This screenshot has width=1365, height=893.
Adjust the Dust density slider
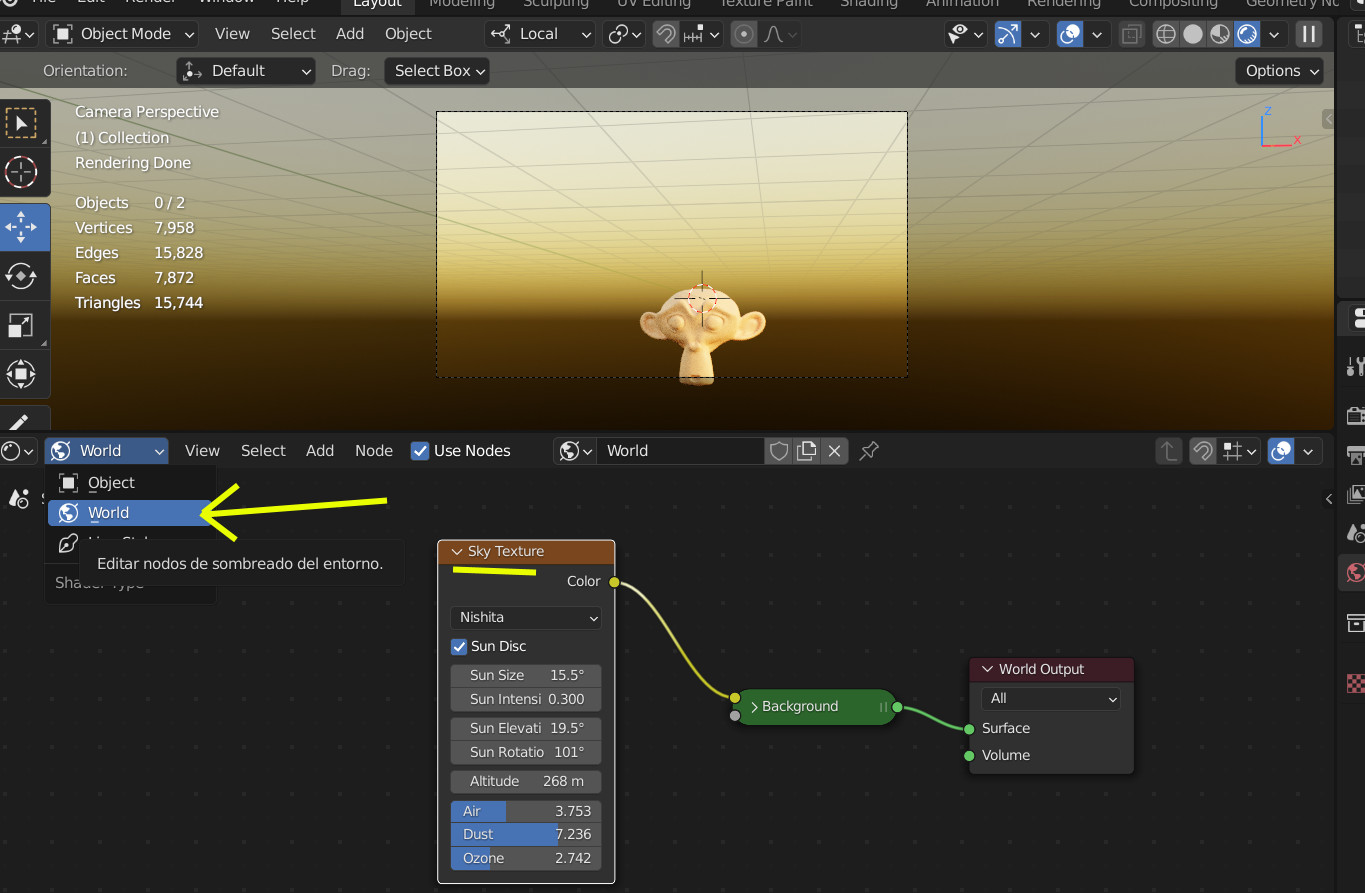click(x=526, y=834)
